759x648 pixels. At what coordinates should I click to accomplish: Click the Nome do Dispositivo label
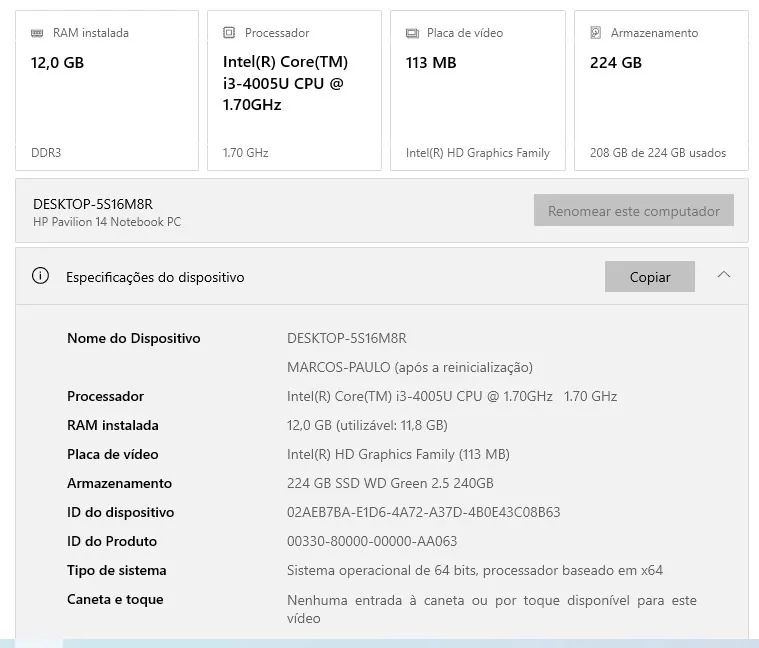134,338
